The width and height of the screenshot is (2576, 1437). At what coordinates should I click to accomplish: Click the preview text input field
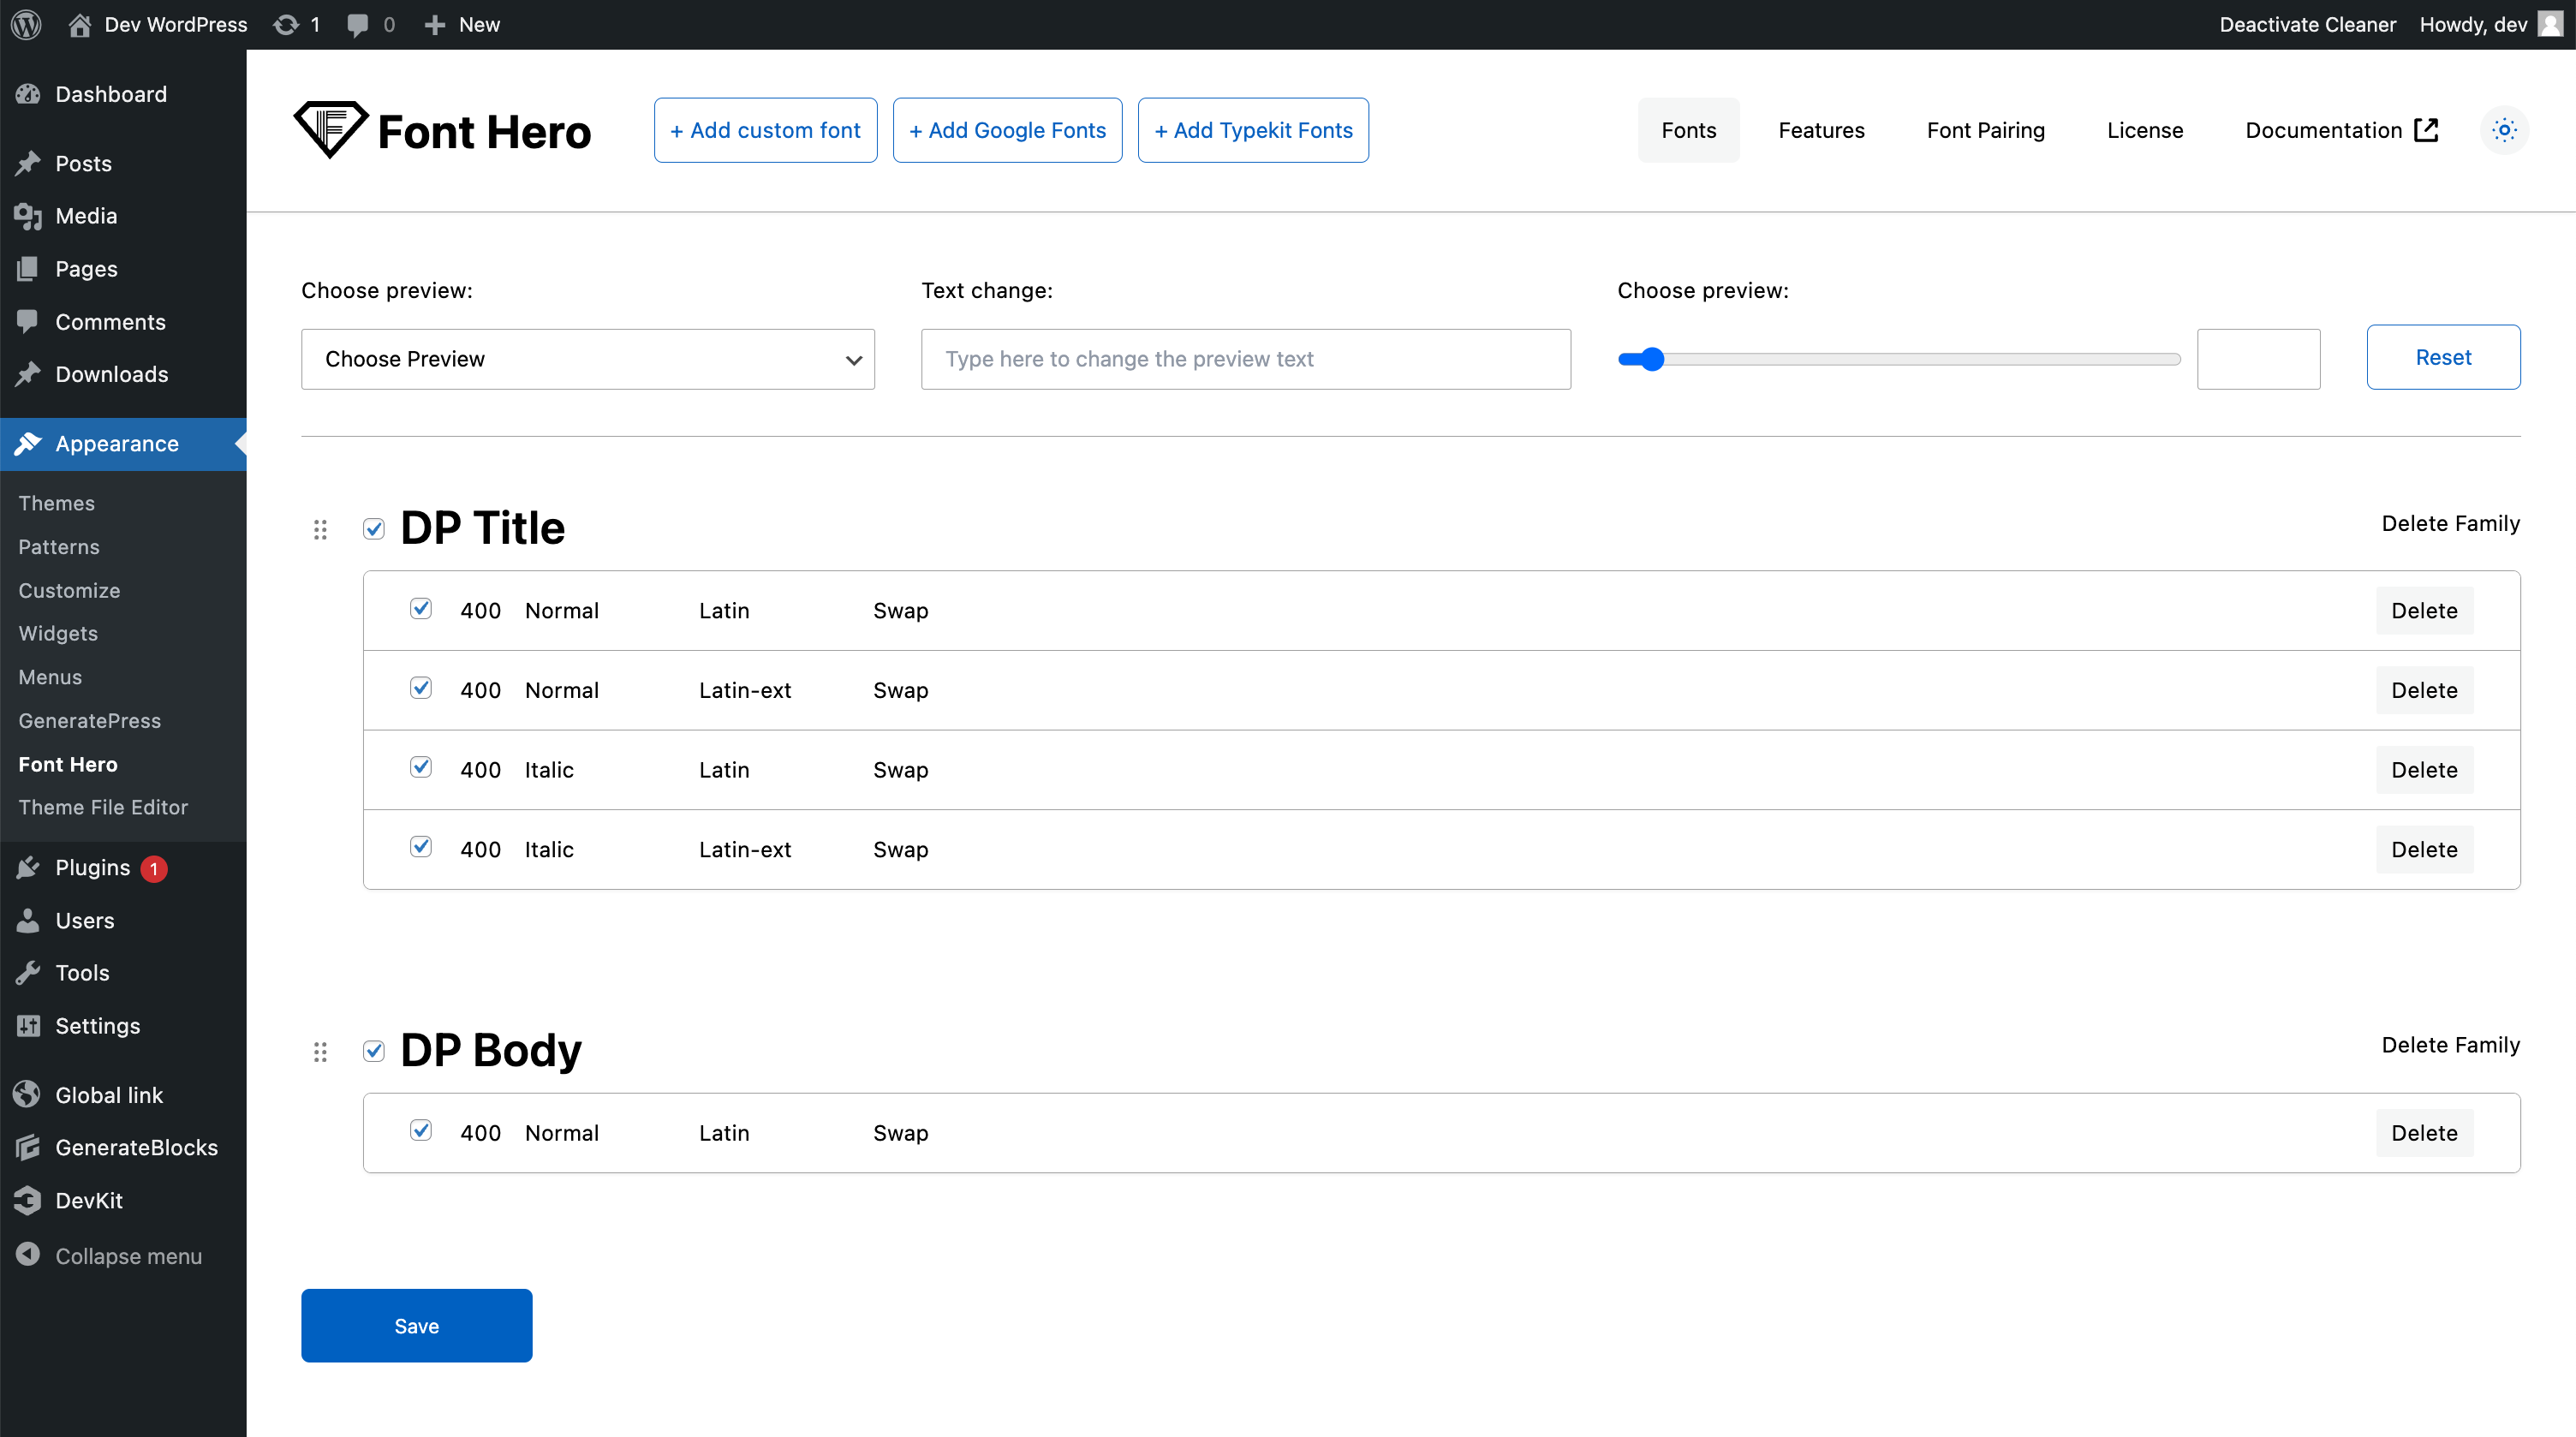tap(1245, 357)
